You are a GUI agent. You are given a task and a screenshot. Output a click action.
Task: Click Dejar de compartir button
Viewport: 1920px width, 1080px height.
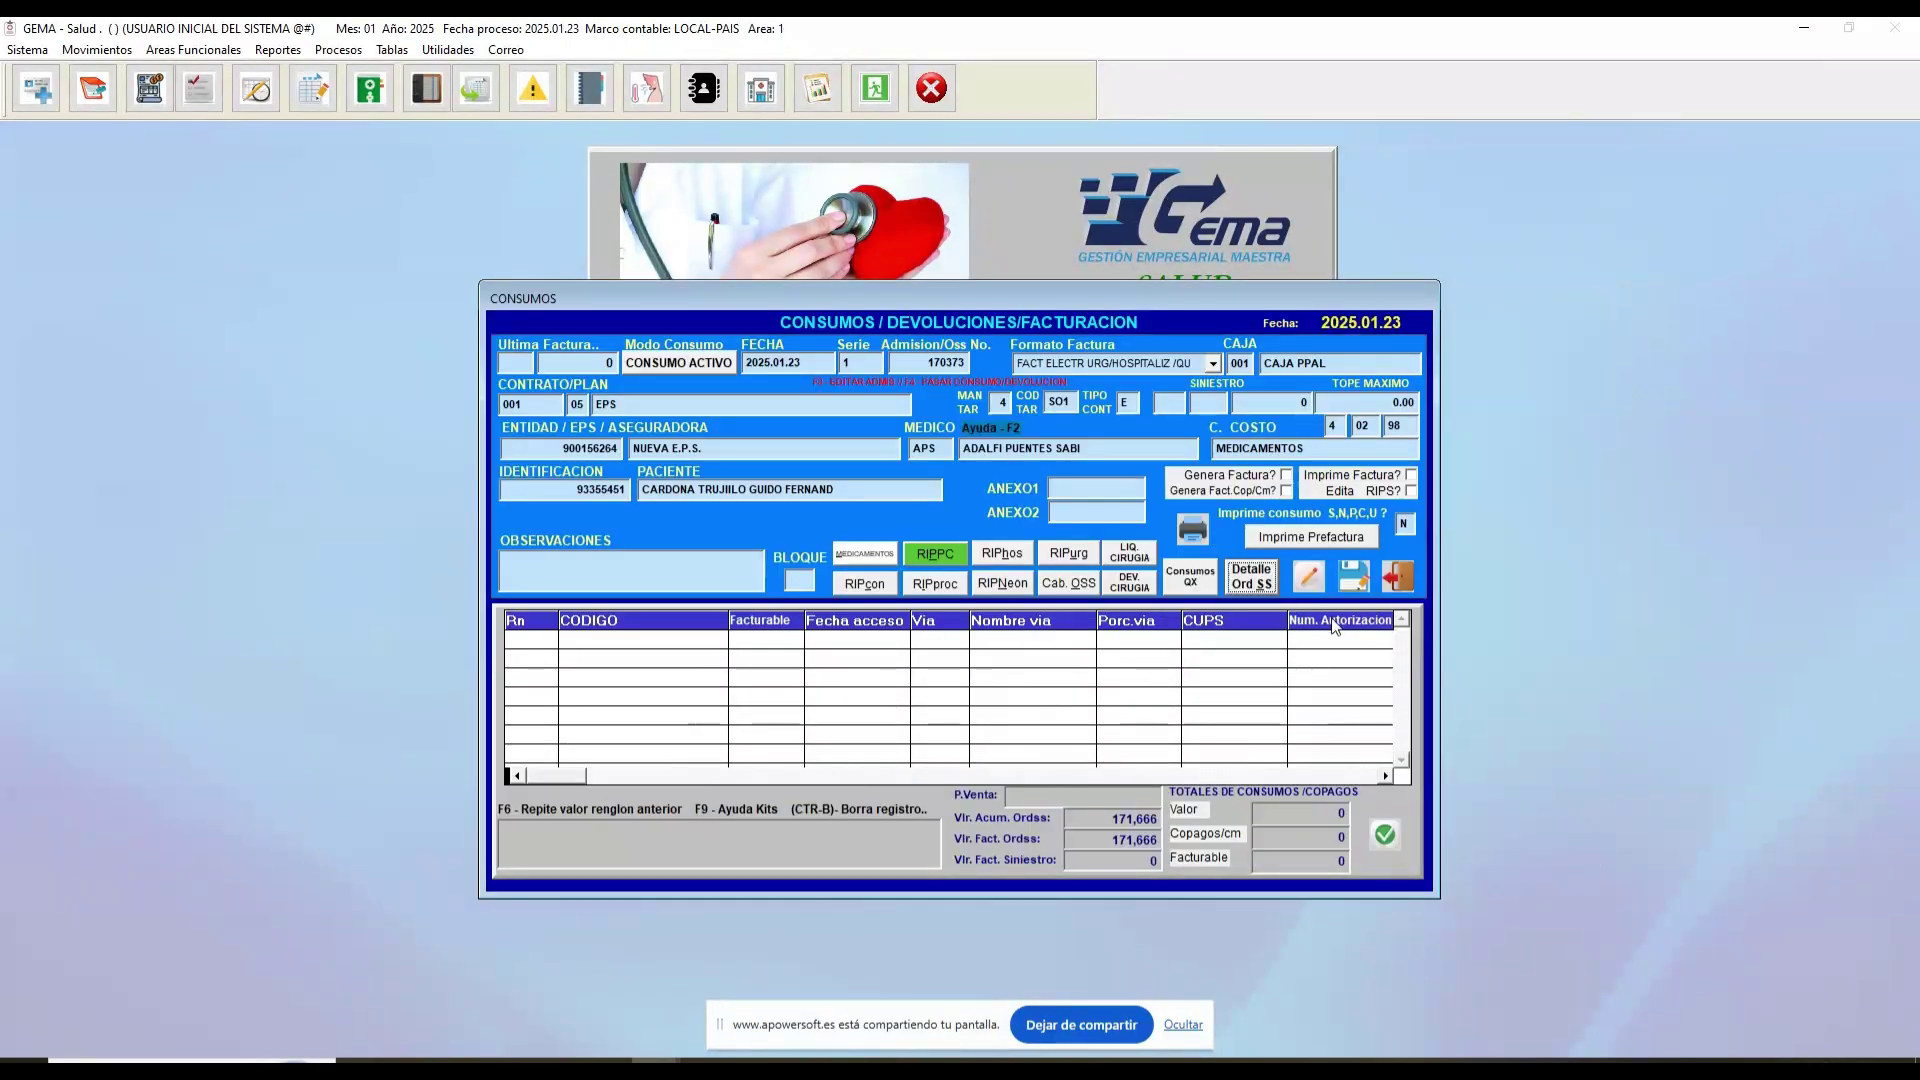click(x=1081, y=1025)
